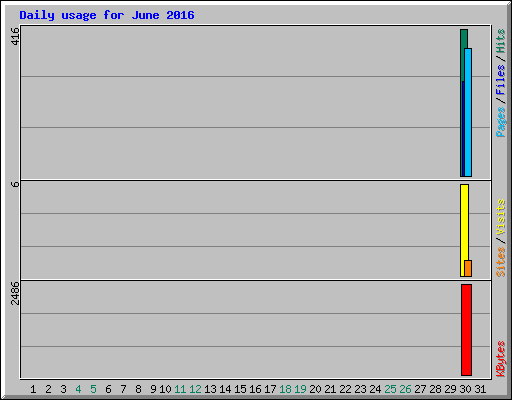Click the red KBytes bar

(466, 330)
